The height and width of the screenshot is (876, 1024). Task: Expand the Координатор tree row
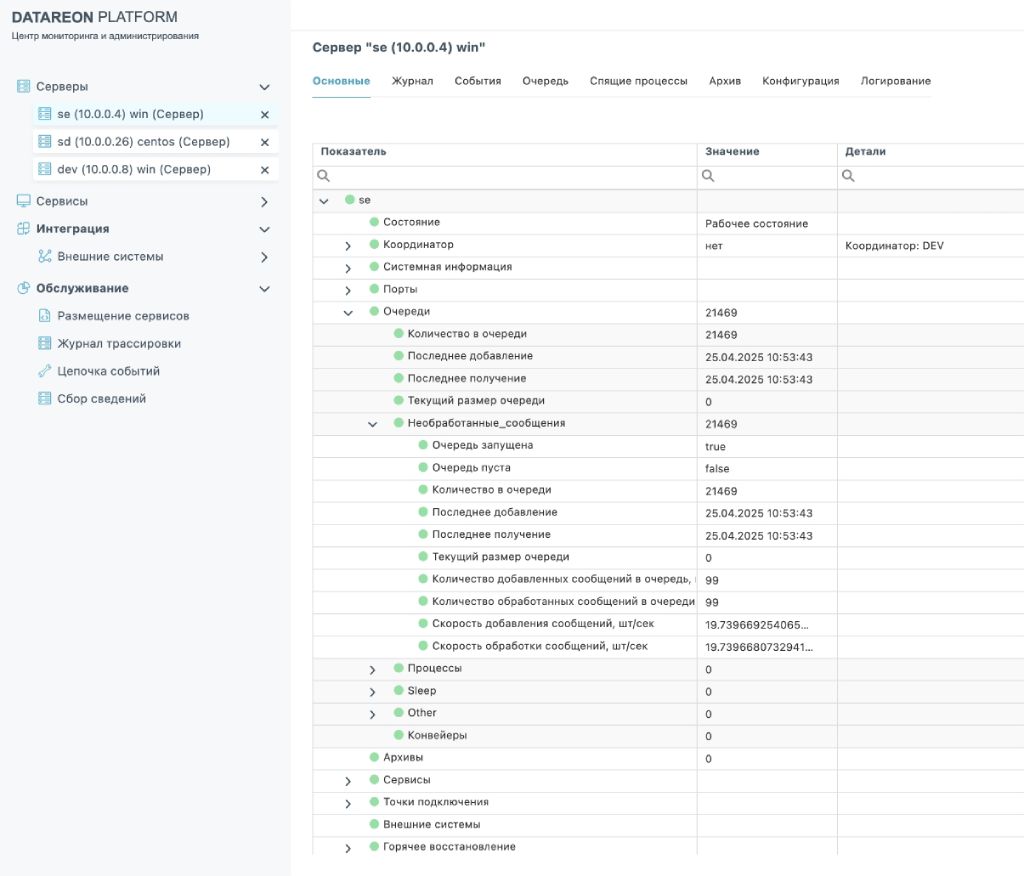pos(348,246)
